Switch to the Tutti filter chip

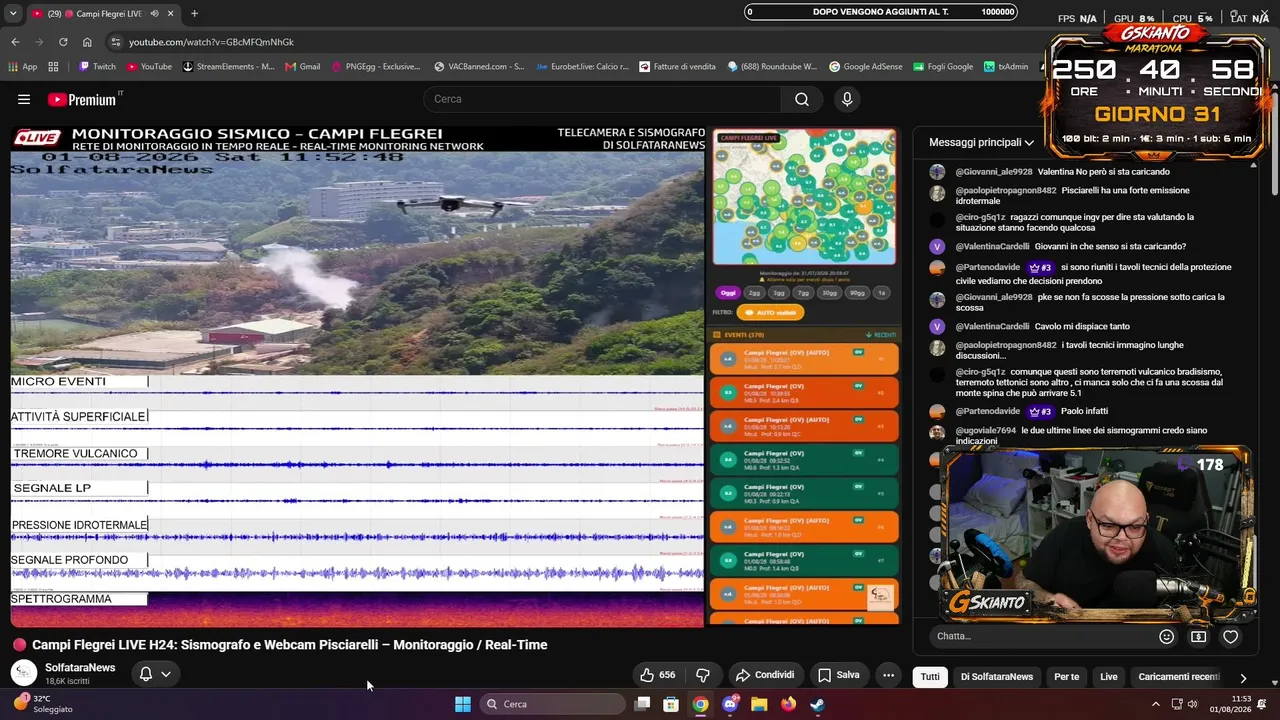pyautogui.click(x=930, y=677)
